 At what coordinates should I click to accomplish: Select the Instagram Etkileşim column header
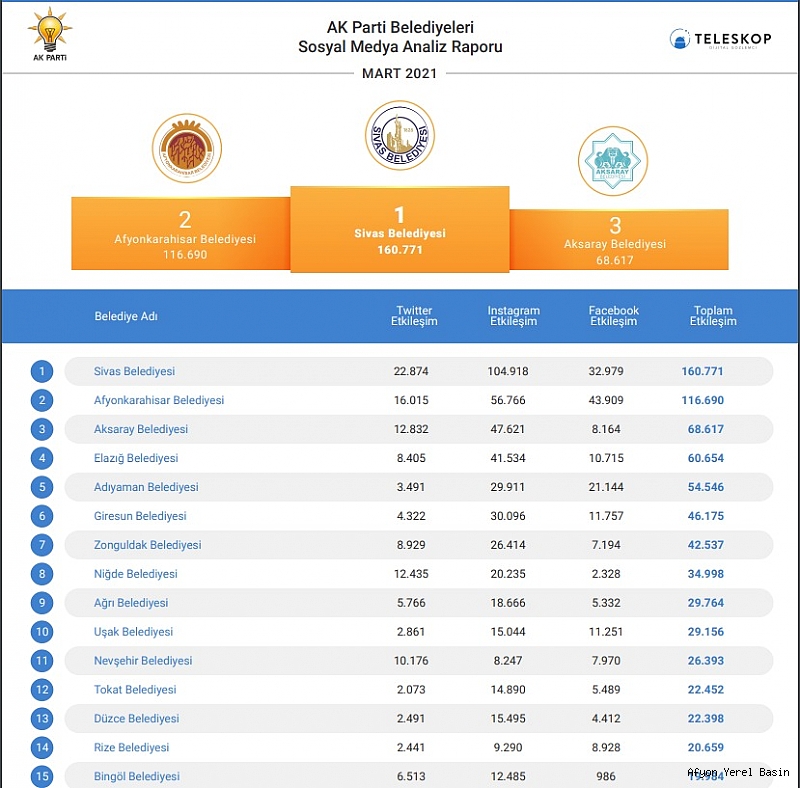[x=513, y=316]
